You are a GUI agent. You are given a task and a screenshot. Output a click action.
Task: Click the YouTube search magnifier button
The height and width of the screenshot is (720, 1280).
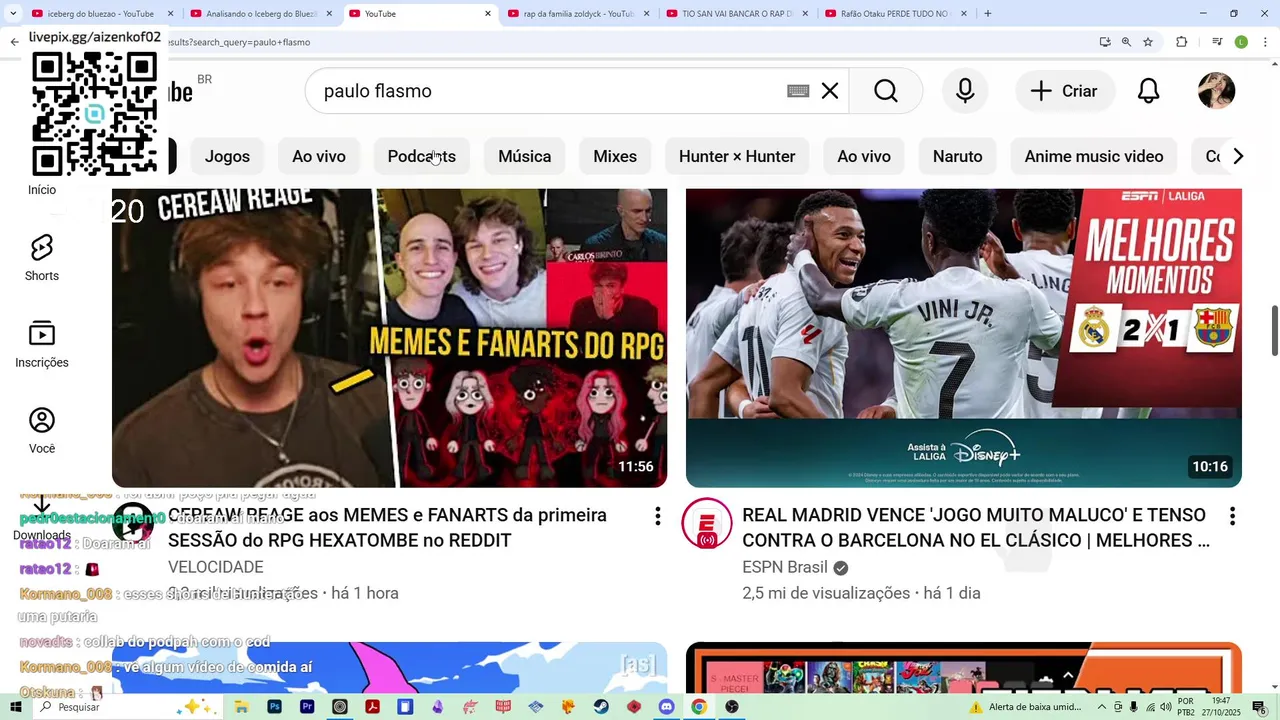pos(886,91)
